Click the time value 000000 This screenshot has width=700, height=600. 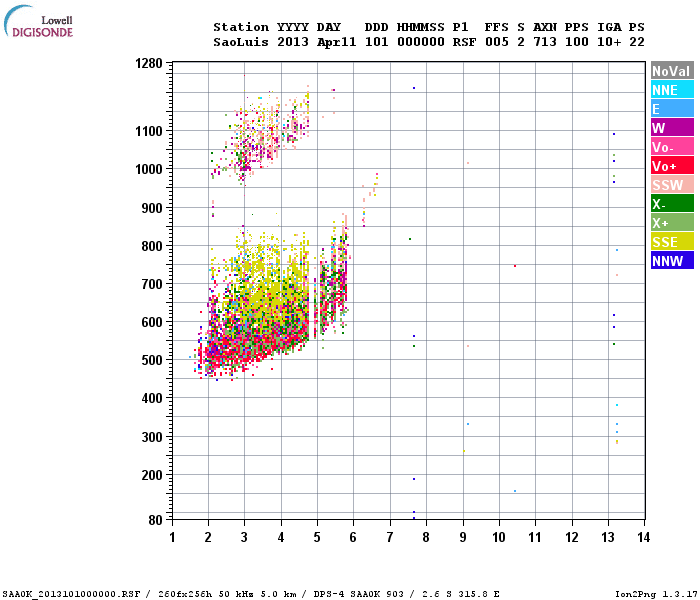coord(421,42)
